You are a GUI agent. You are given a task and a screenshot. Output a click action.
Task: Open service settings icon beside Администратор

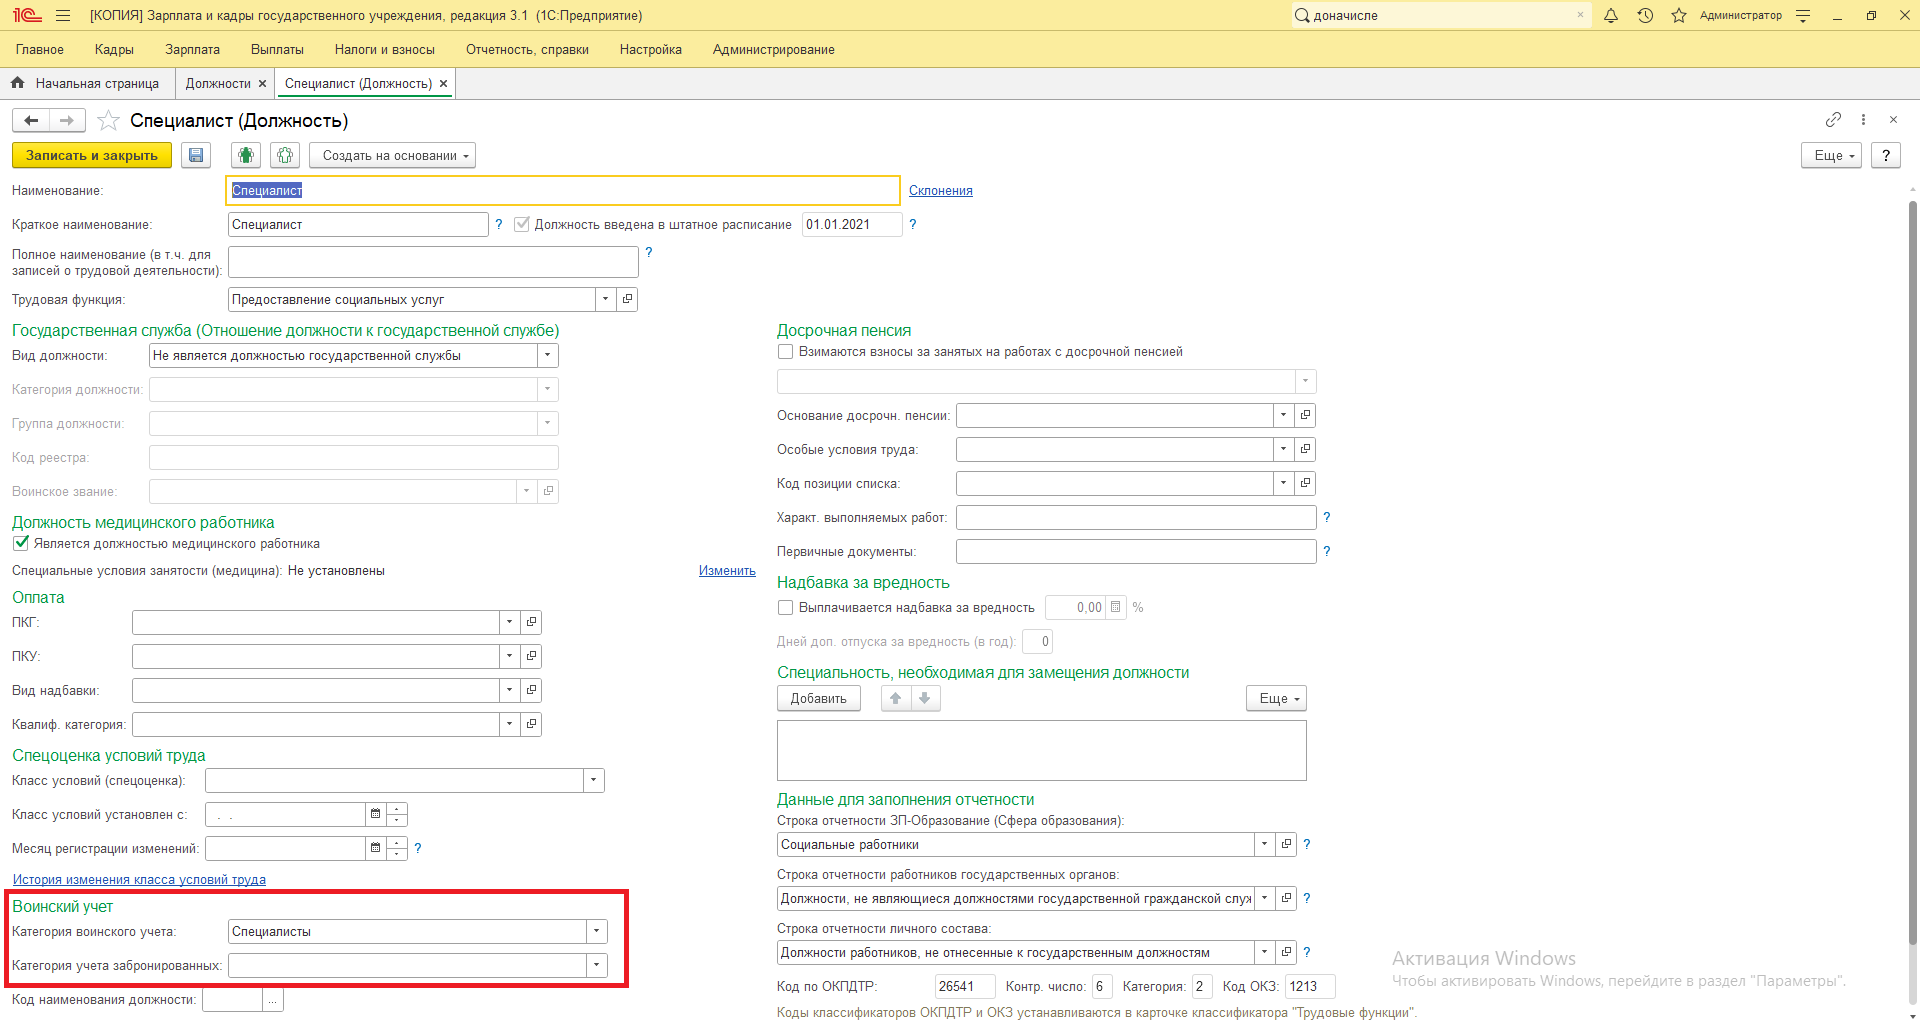click(1803, 15)
